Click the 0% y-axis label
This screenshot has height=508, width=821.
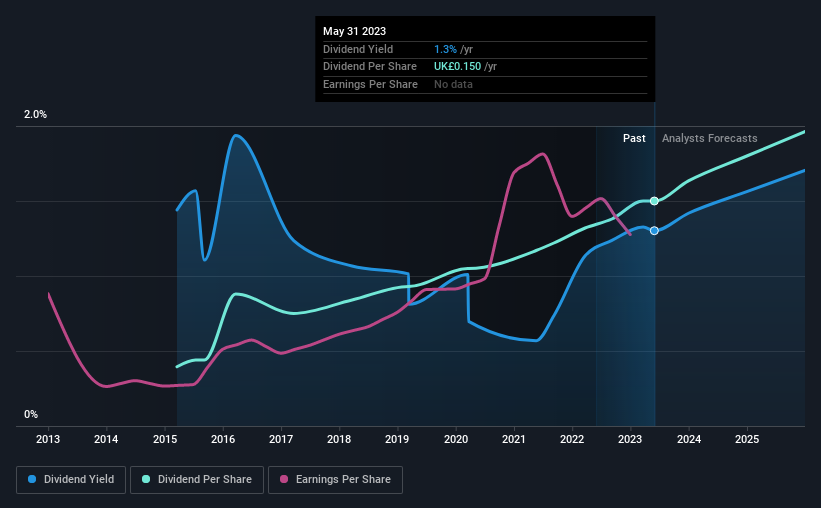(31, 414)
